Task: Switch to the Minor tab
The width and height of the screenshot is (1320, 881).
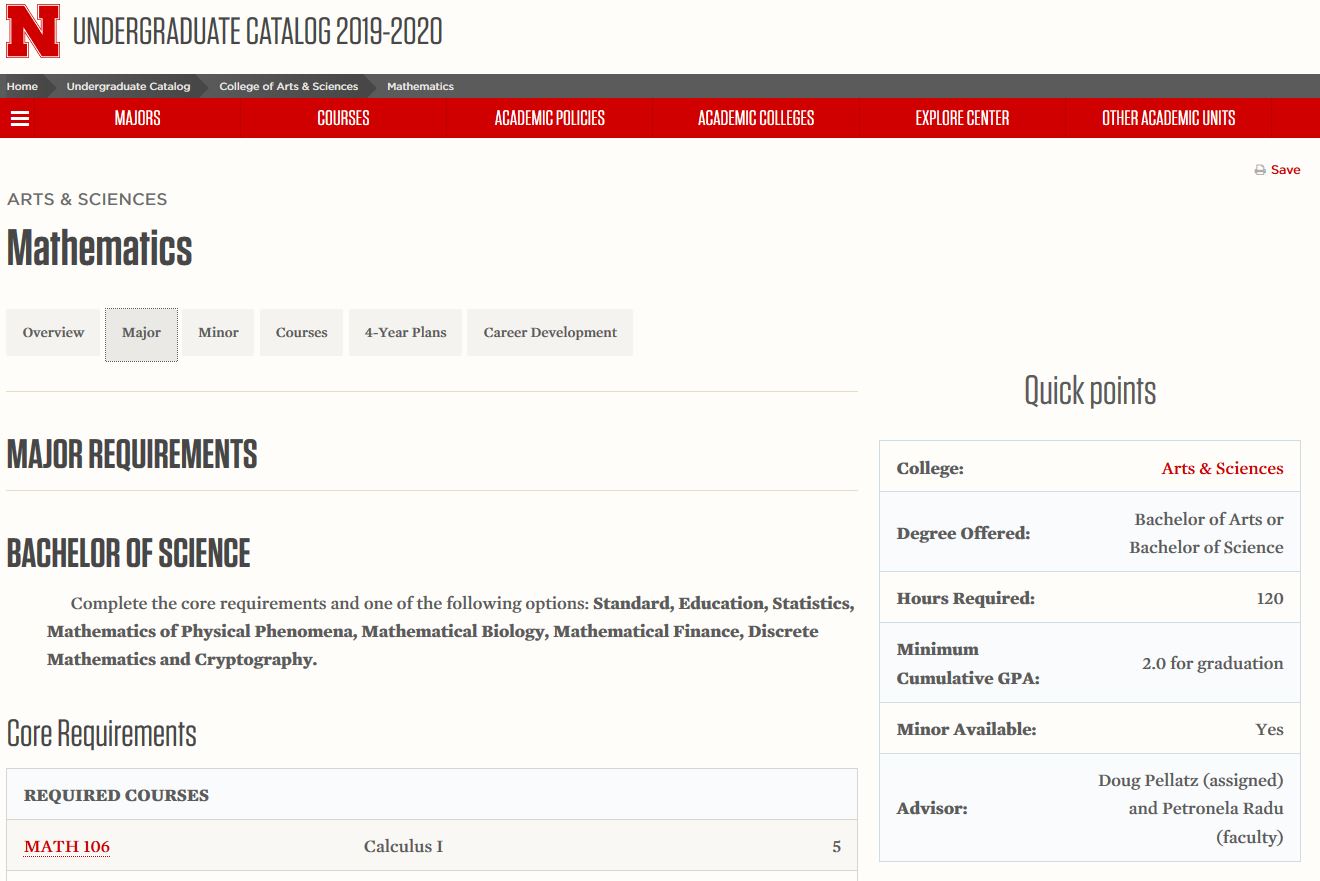Action: click(x=218, y=333)
